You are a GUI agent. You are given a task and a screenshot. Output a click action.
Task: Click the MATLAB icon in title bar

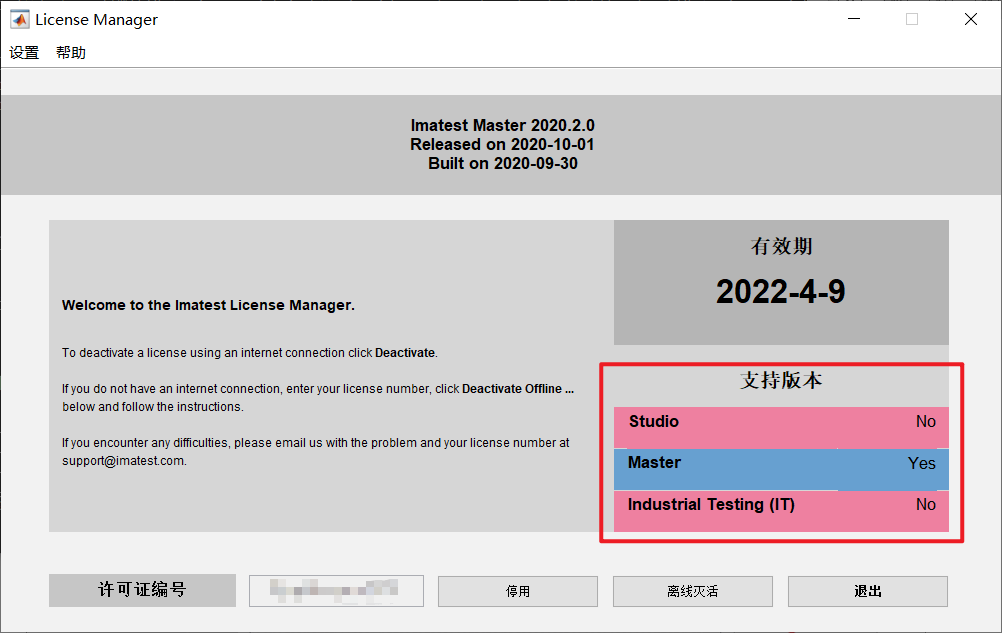click(20, 20)
